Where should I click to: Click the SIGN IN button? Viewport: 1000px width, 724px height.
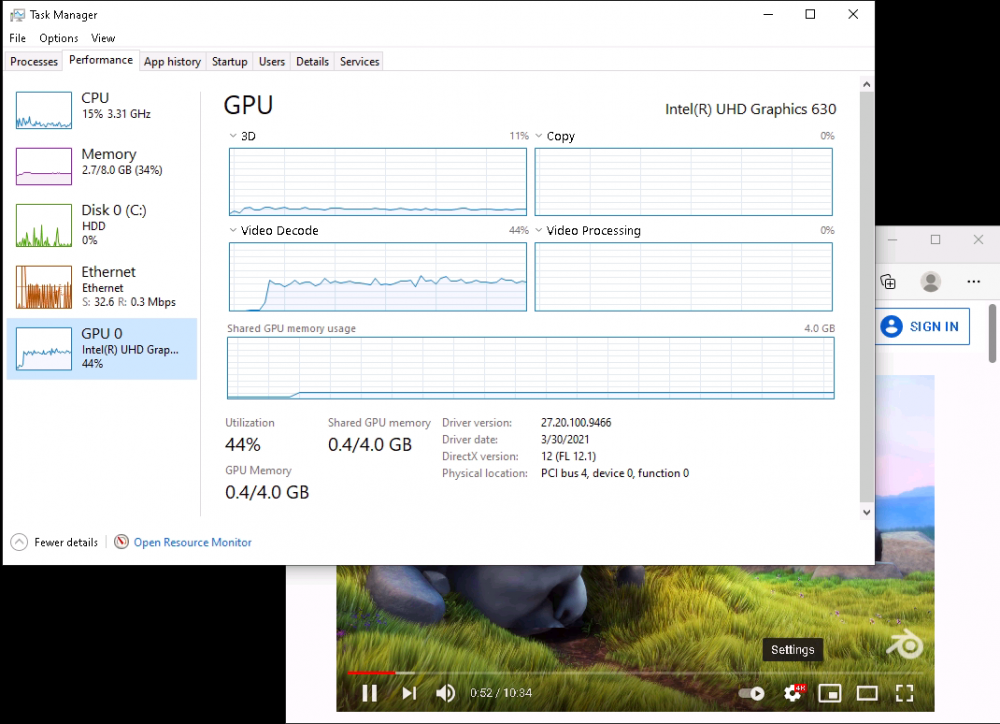pyautogui.click(x=922, y=327)
